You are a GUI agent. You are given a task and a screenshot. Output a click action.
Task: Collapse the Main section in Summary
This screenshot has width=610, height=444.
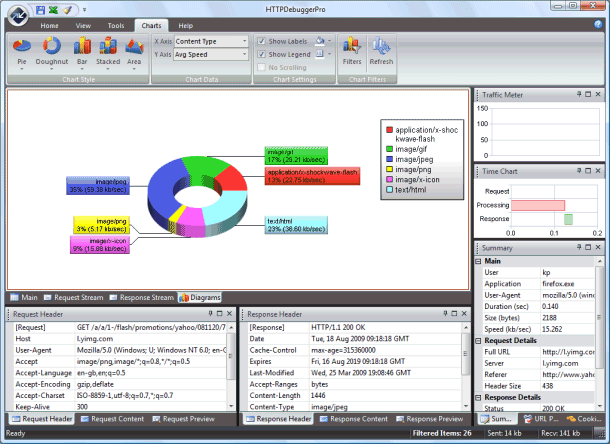click(479, 261)
